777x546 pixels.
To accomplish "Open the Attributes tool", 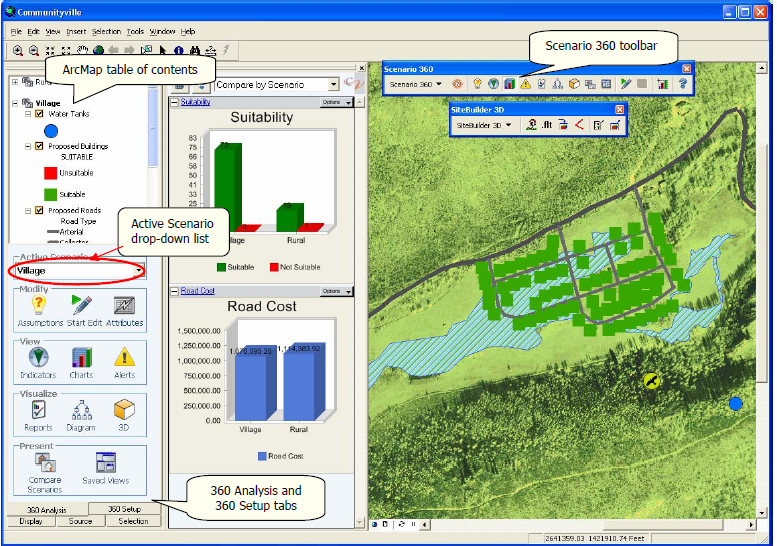I will pyautogui.click(x=125, y=306).
